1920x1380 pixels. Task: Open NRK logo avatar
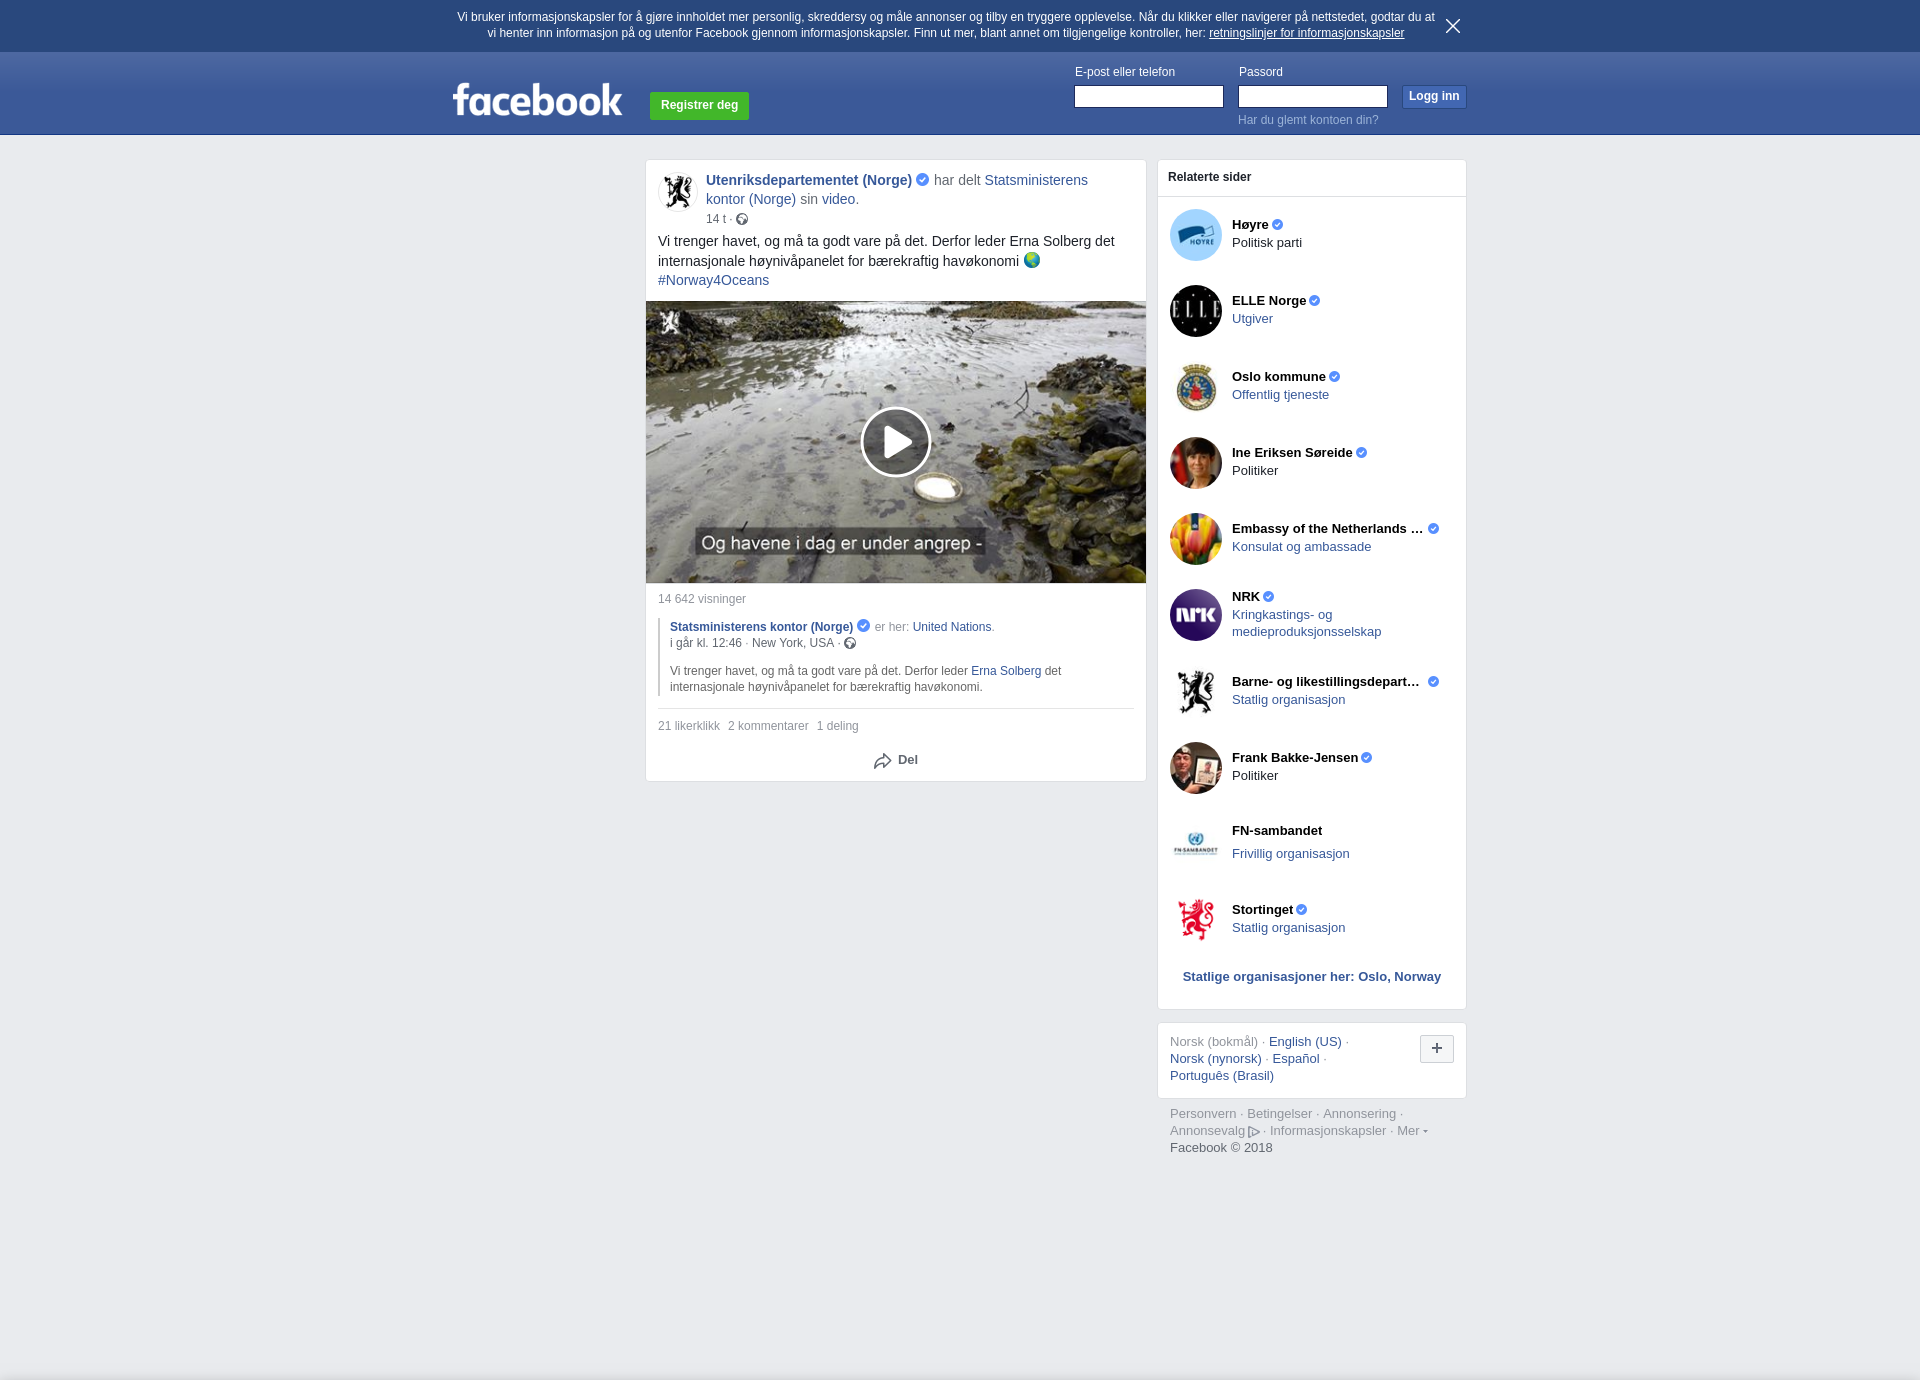point(1196,615)
